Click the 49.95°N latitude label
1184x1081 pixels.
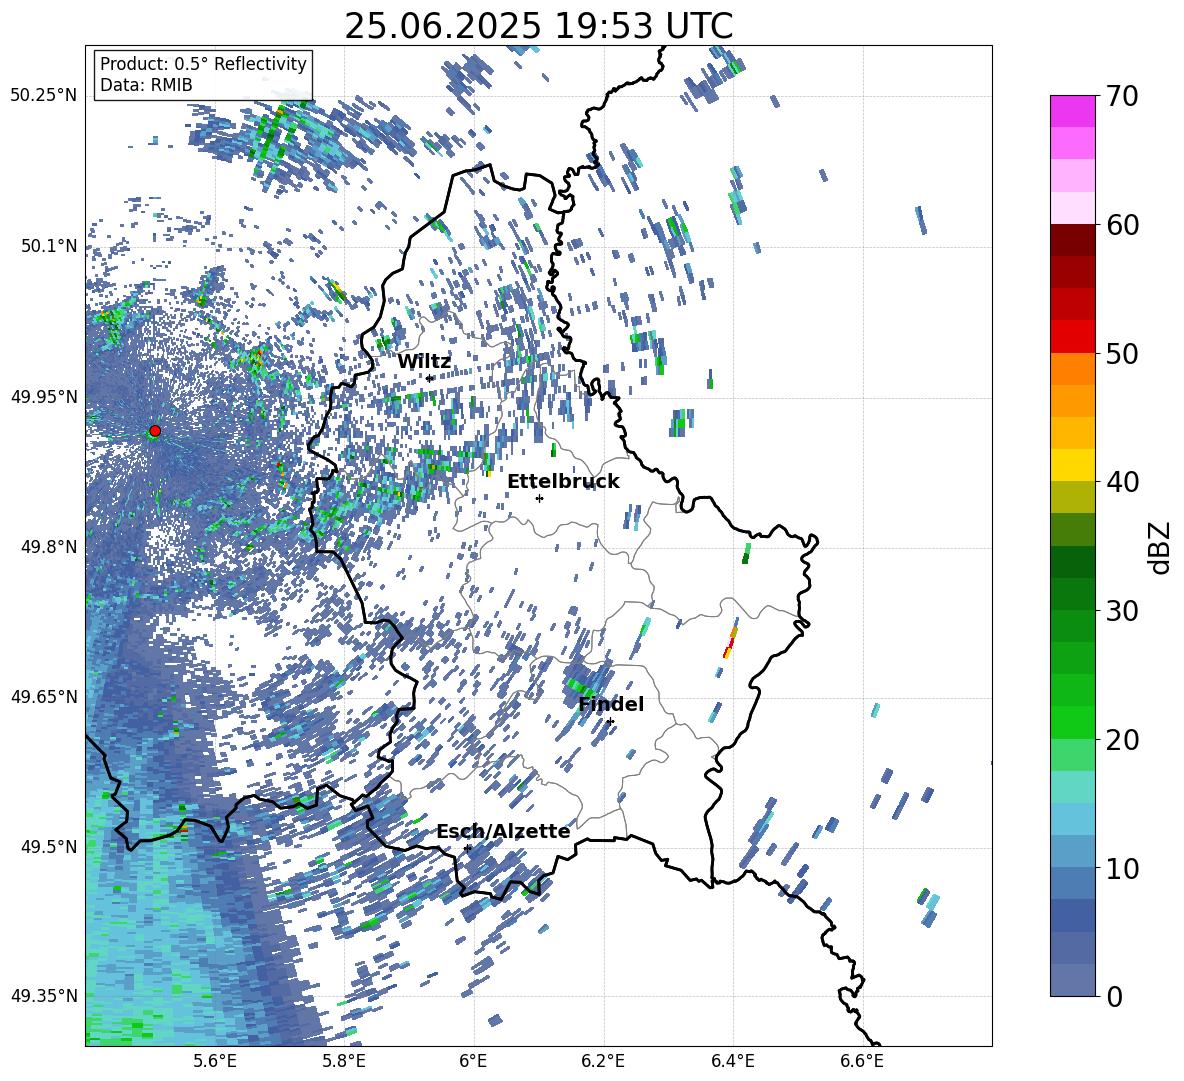pos(44,397)
